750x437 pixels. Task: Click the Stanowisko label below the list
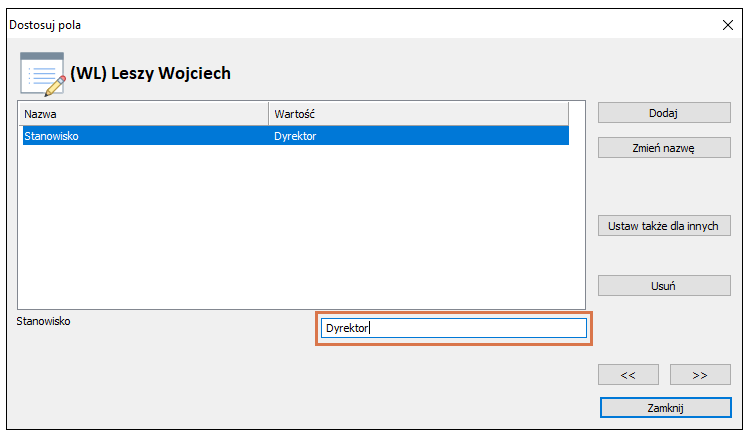(44, 321)
